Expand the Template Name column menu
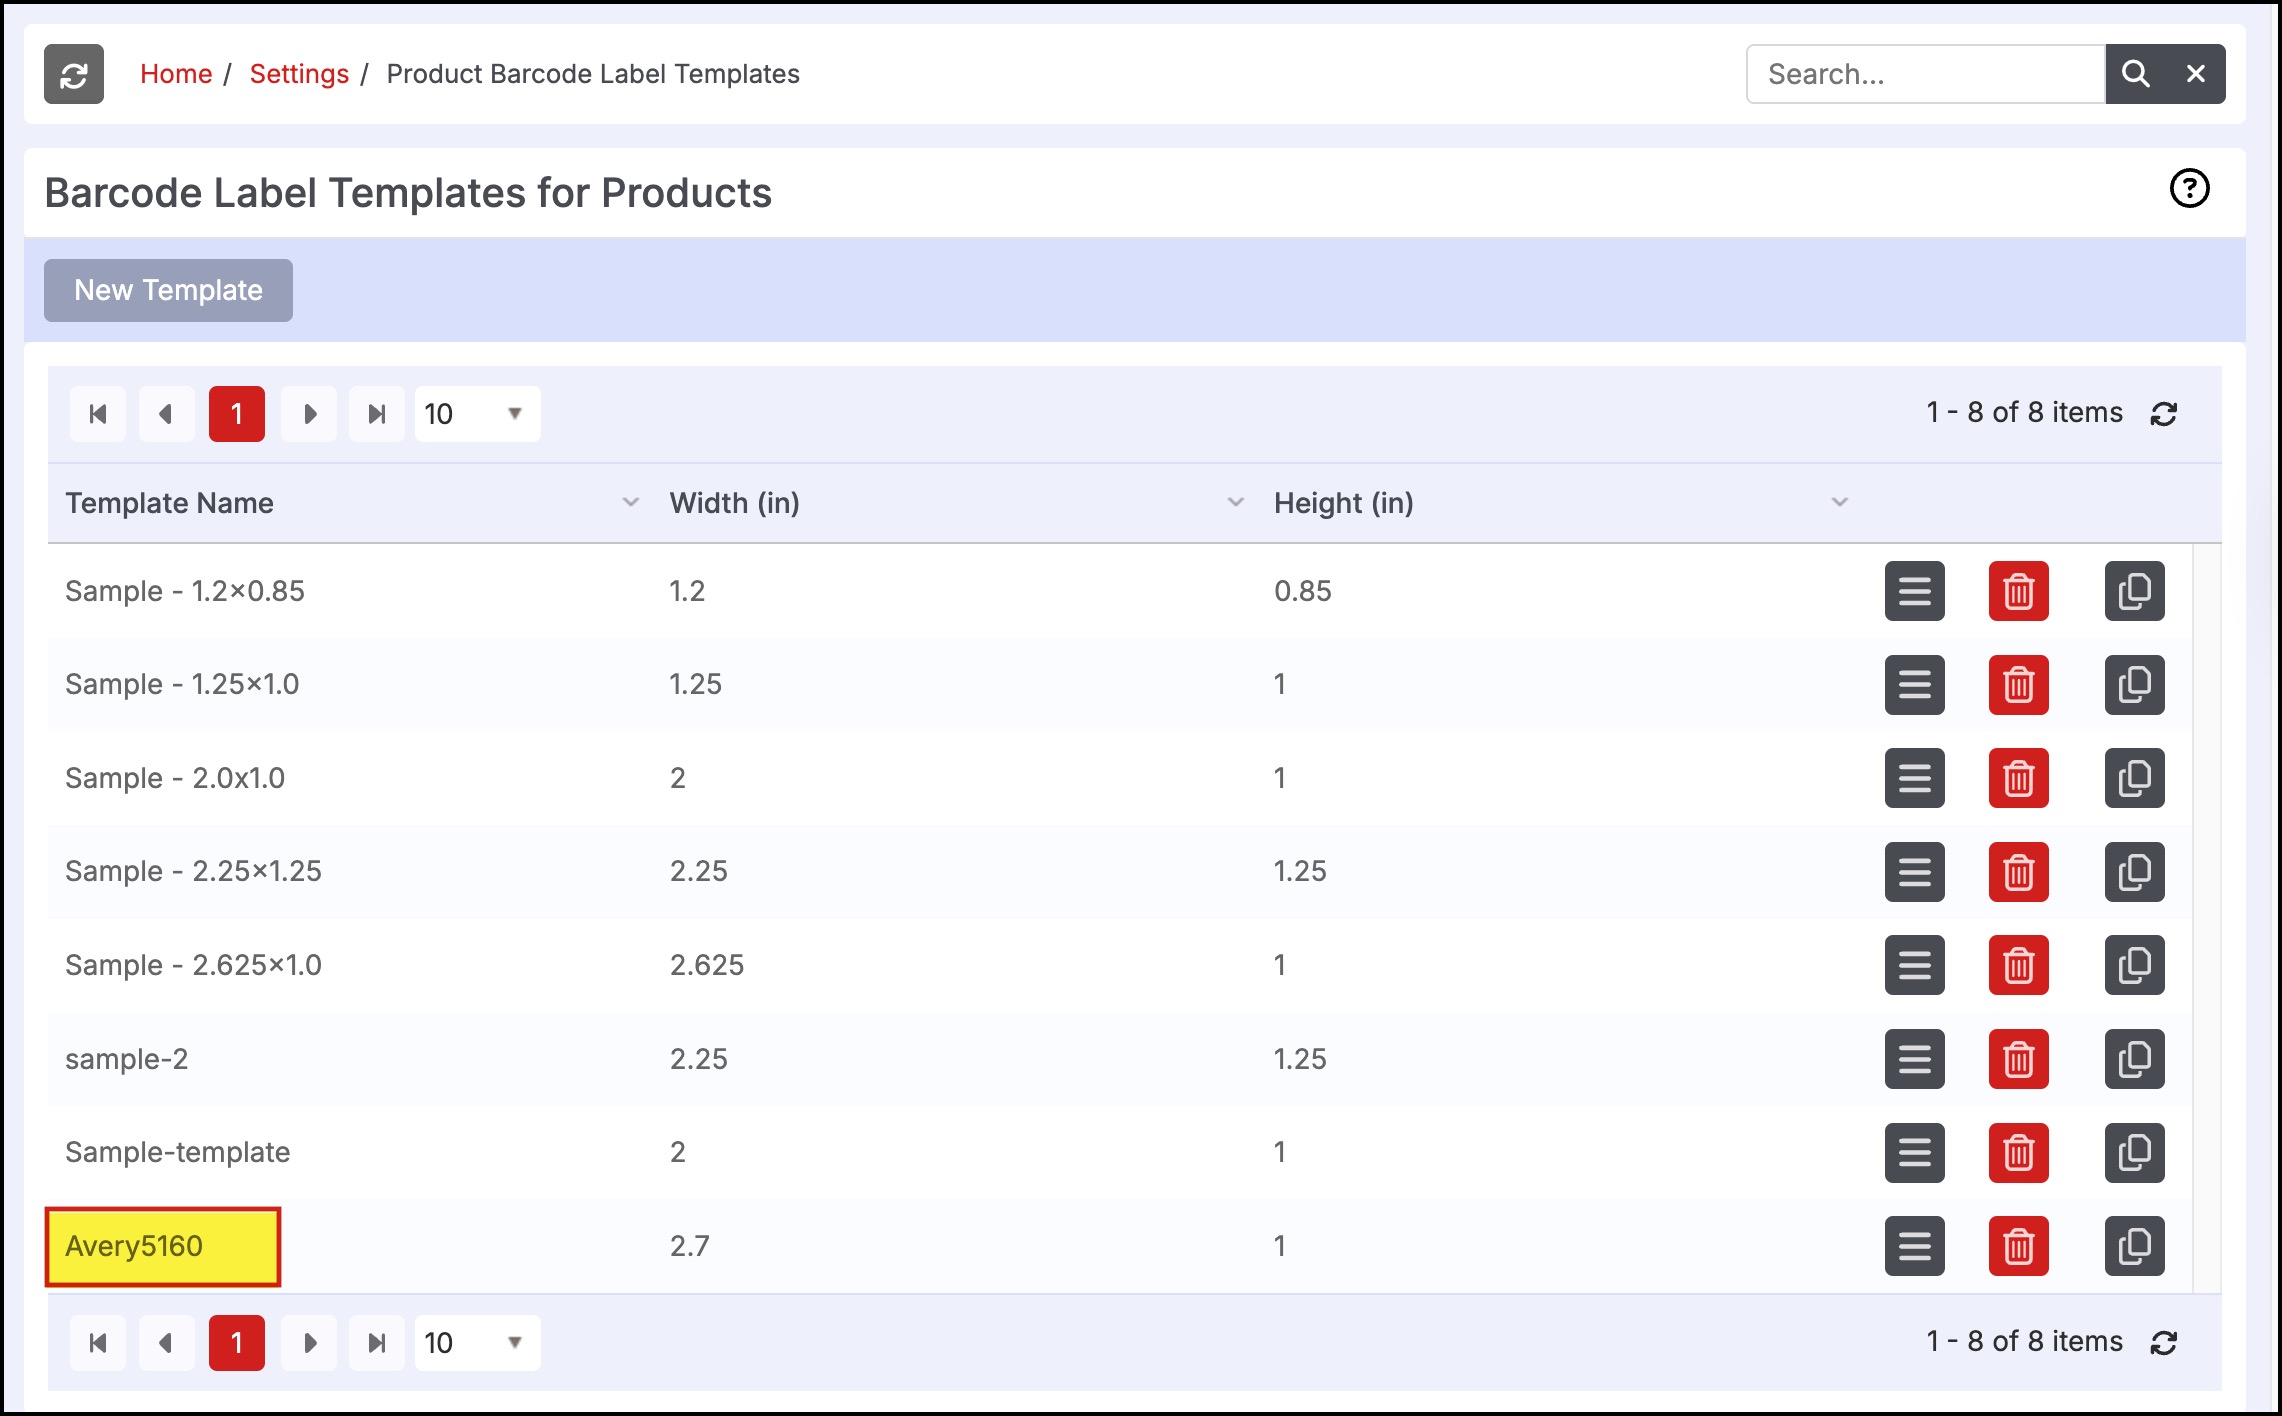2282x1416 pixels. (x=630, y=502)
